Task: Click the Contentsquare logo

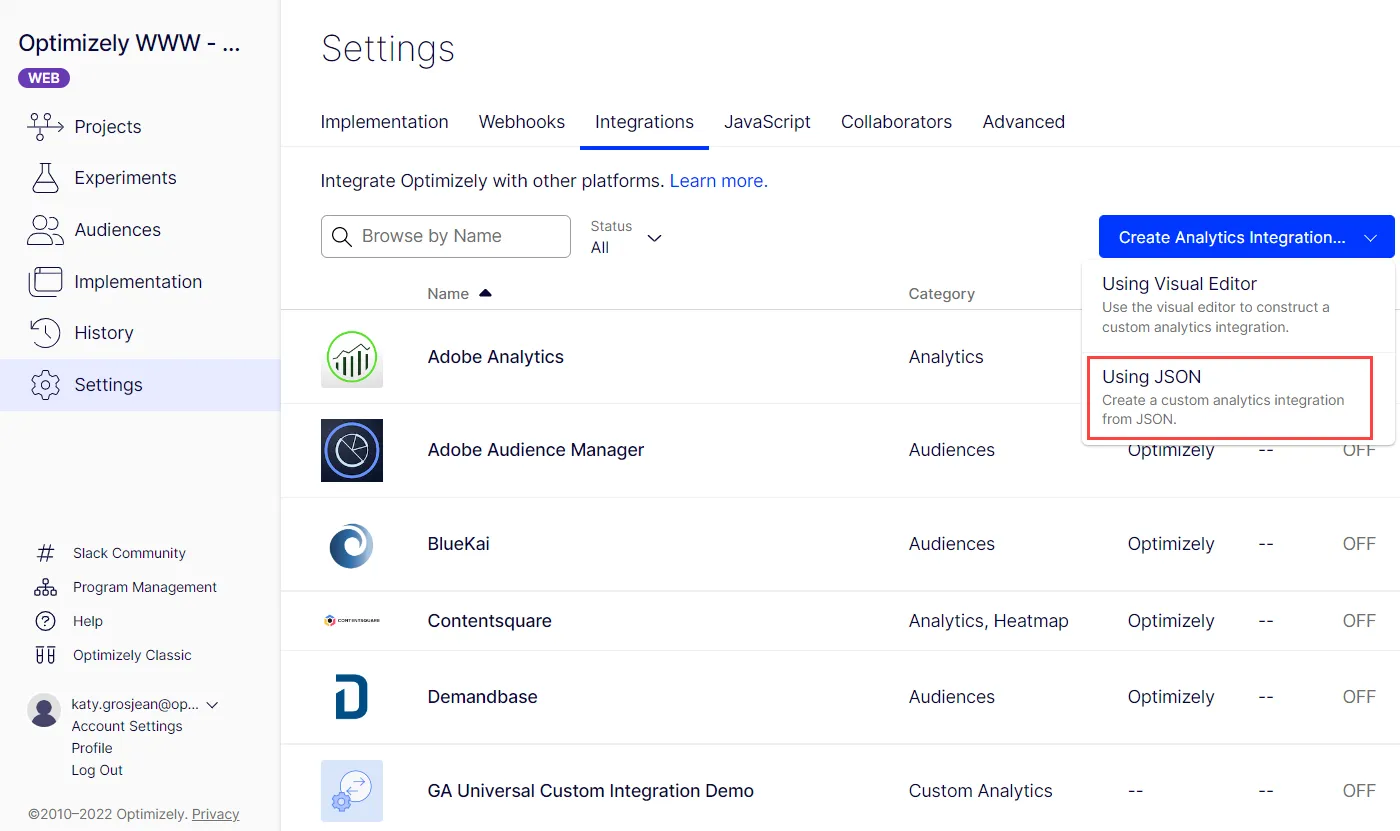Action: pos(352,621)
